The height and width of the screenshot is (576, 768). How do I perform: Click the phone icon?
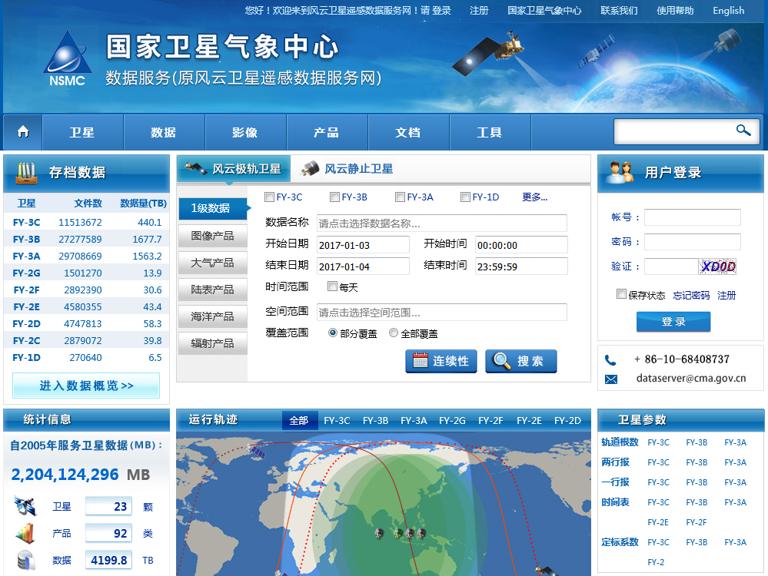(x=610, y=360)
